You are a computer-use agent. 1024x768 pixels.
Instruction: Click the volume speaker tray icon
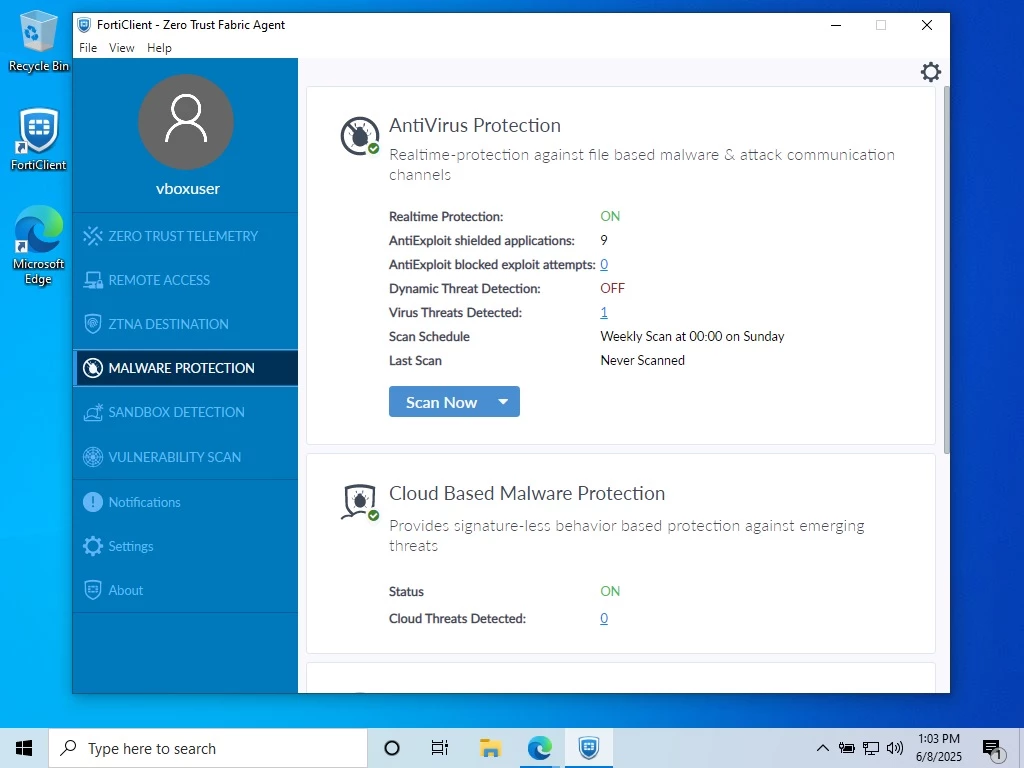895,748
